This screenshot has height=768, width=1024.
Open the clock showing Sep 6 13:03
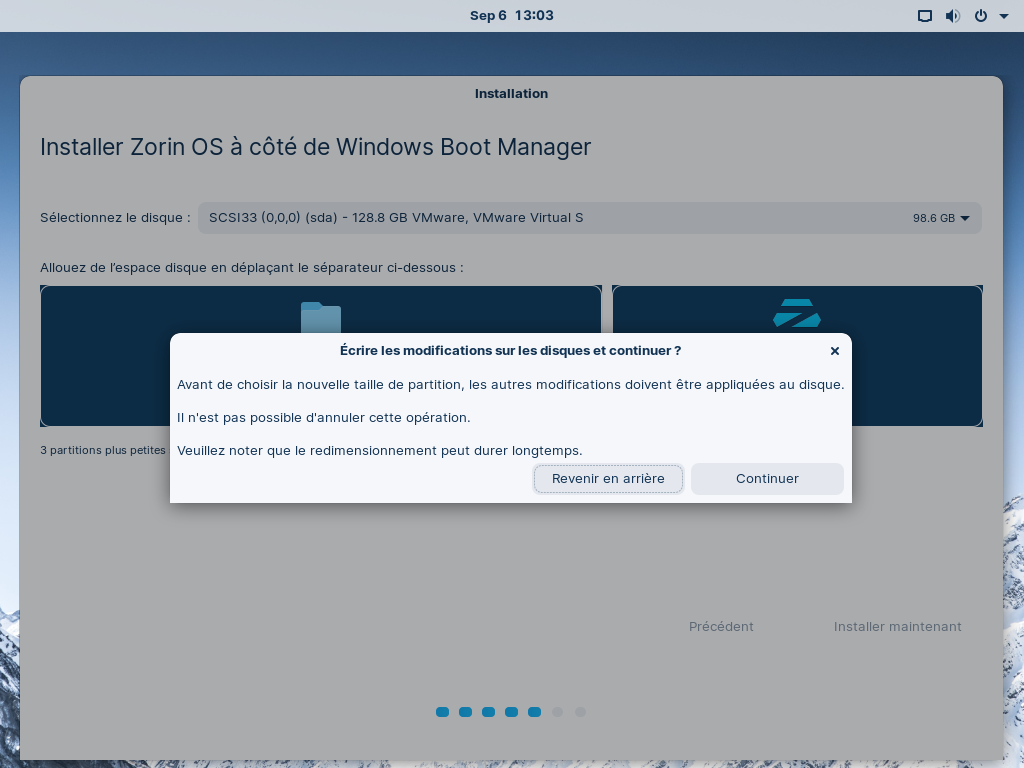pyautogui.click(x=511, y=16)
